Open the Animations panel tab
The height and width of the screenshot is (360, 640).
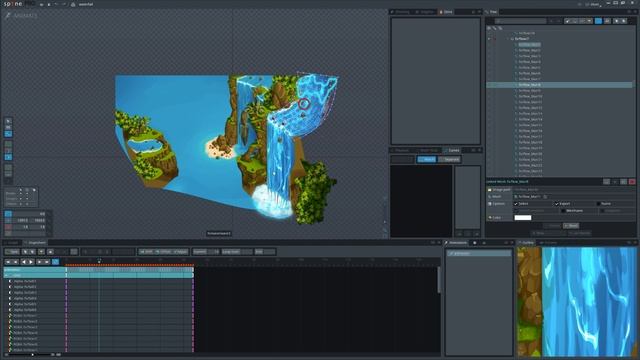point(456,243)
